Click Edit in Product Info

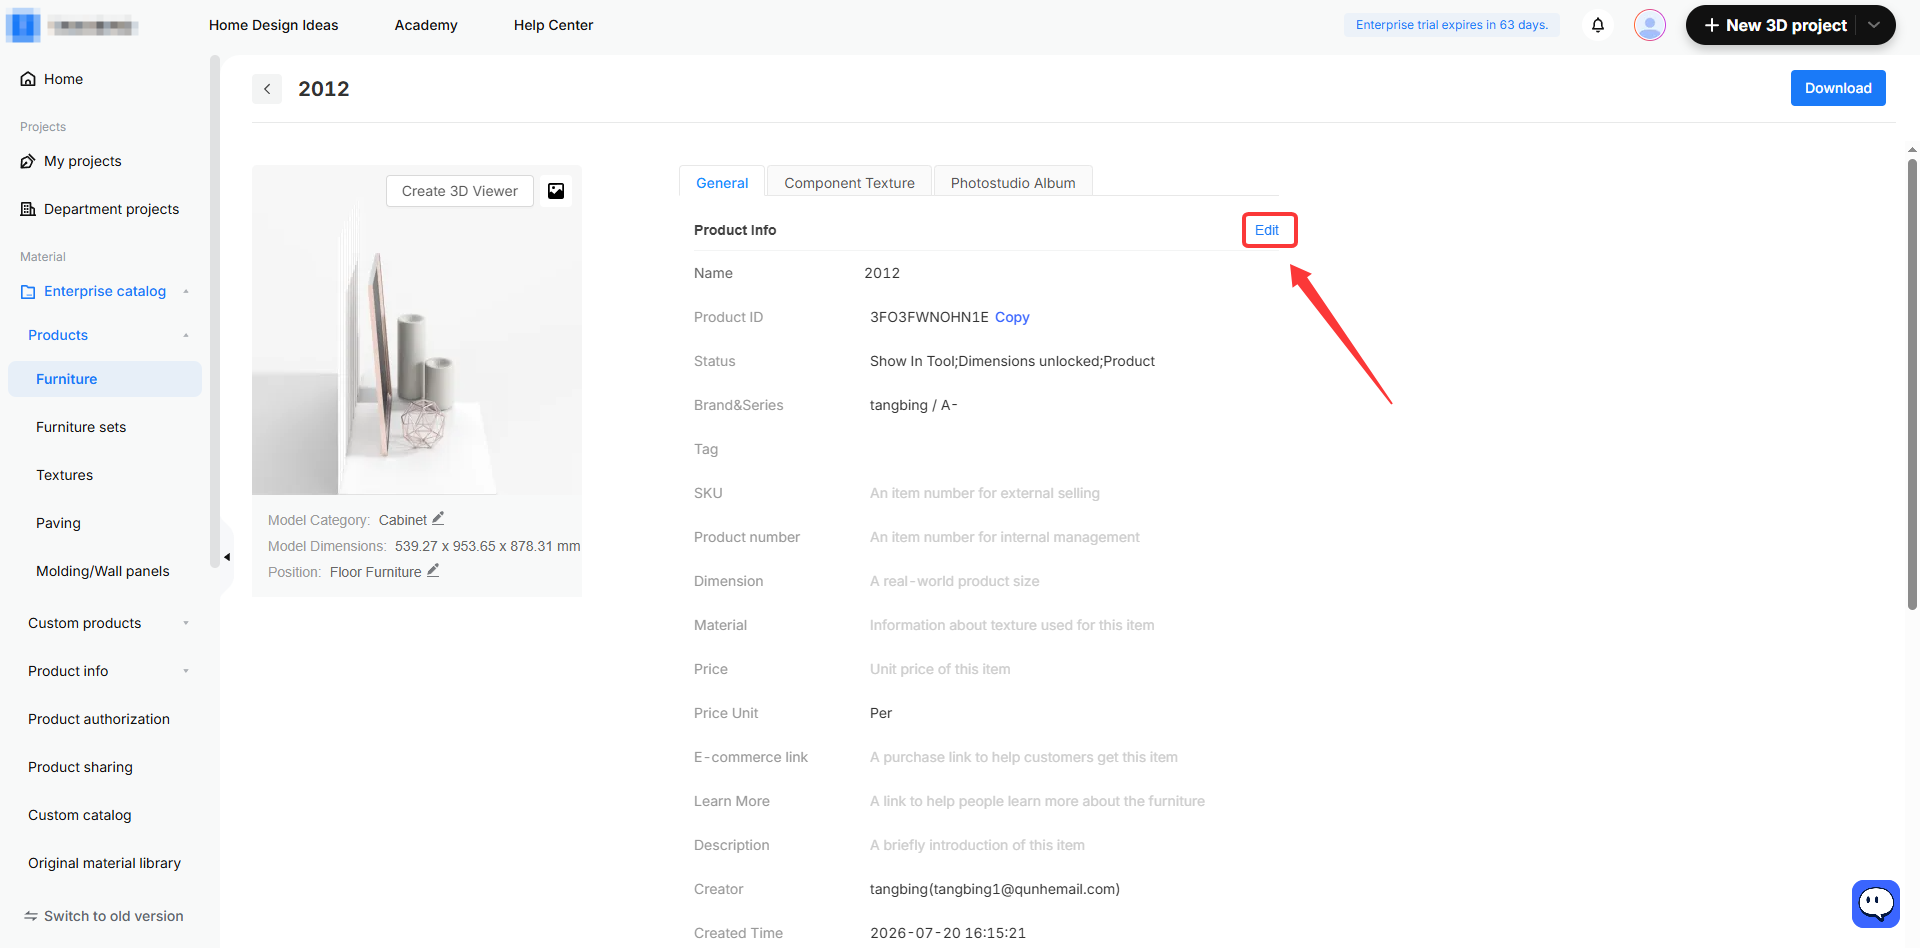pyautogui.click(x=1267, y=230)
